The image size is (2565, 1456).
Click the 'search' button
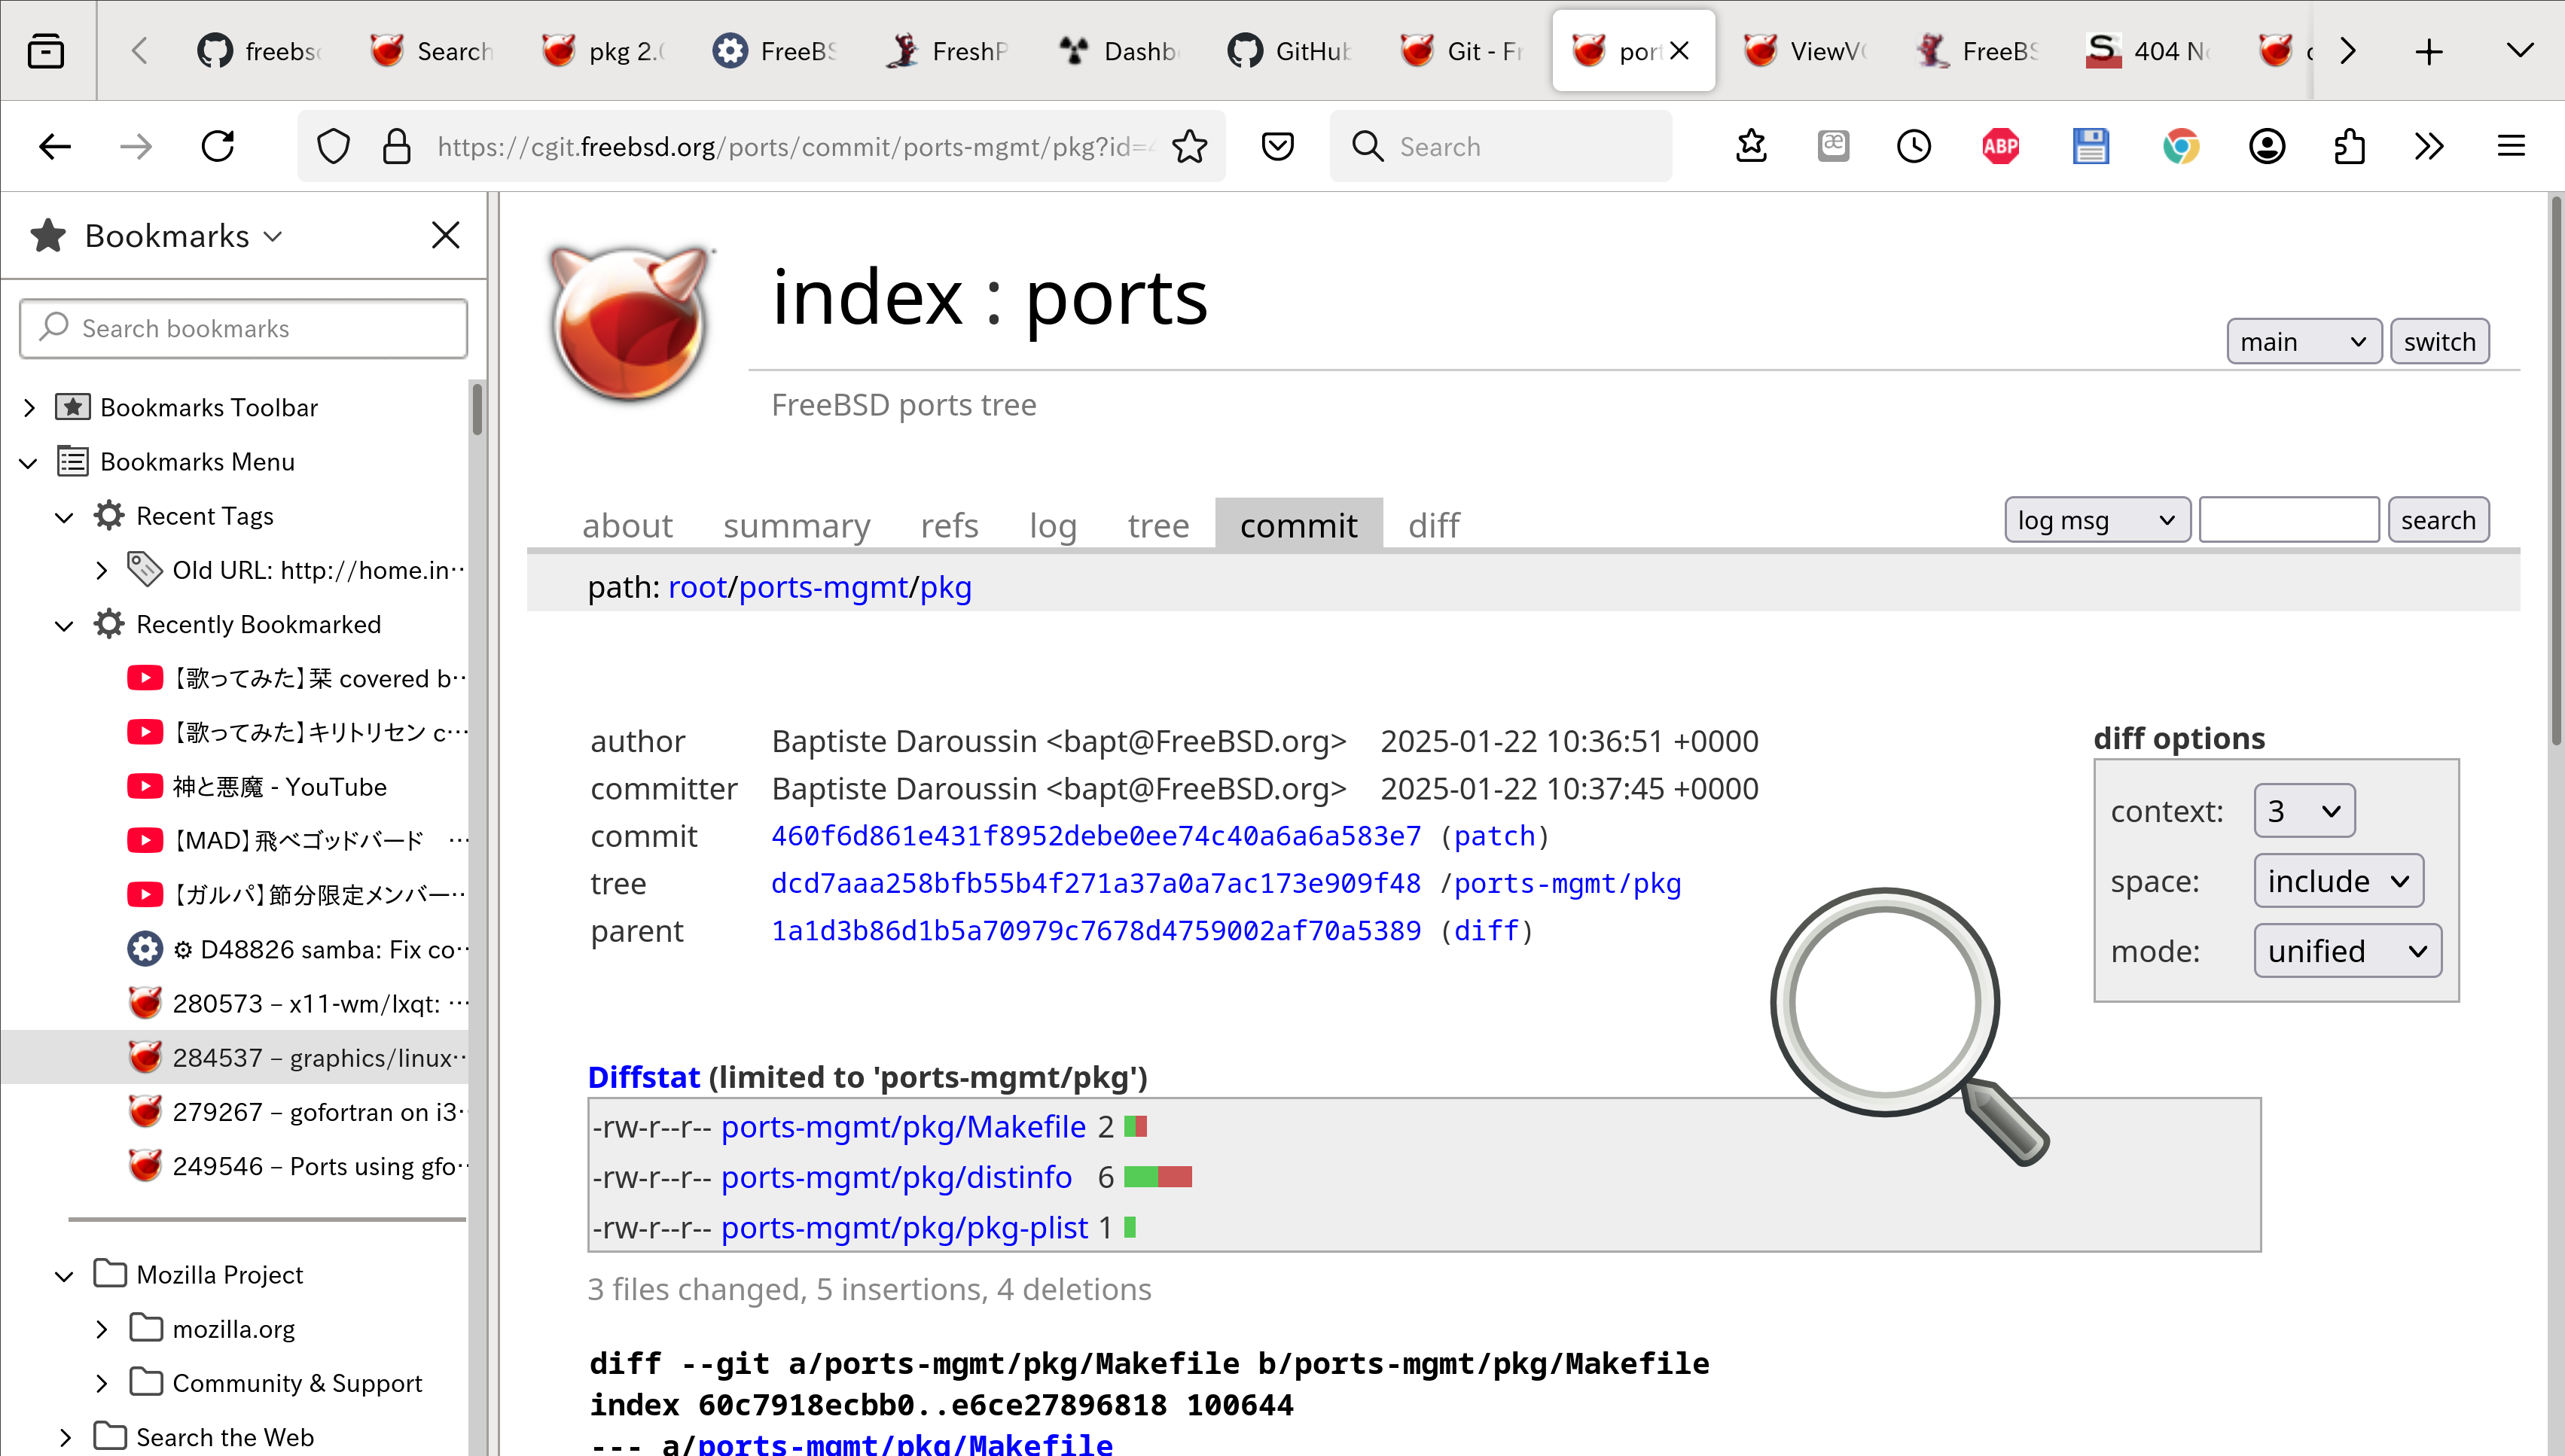coord(2438,518)
